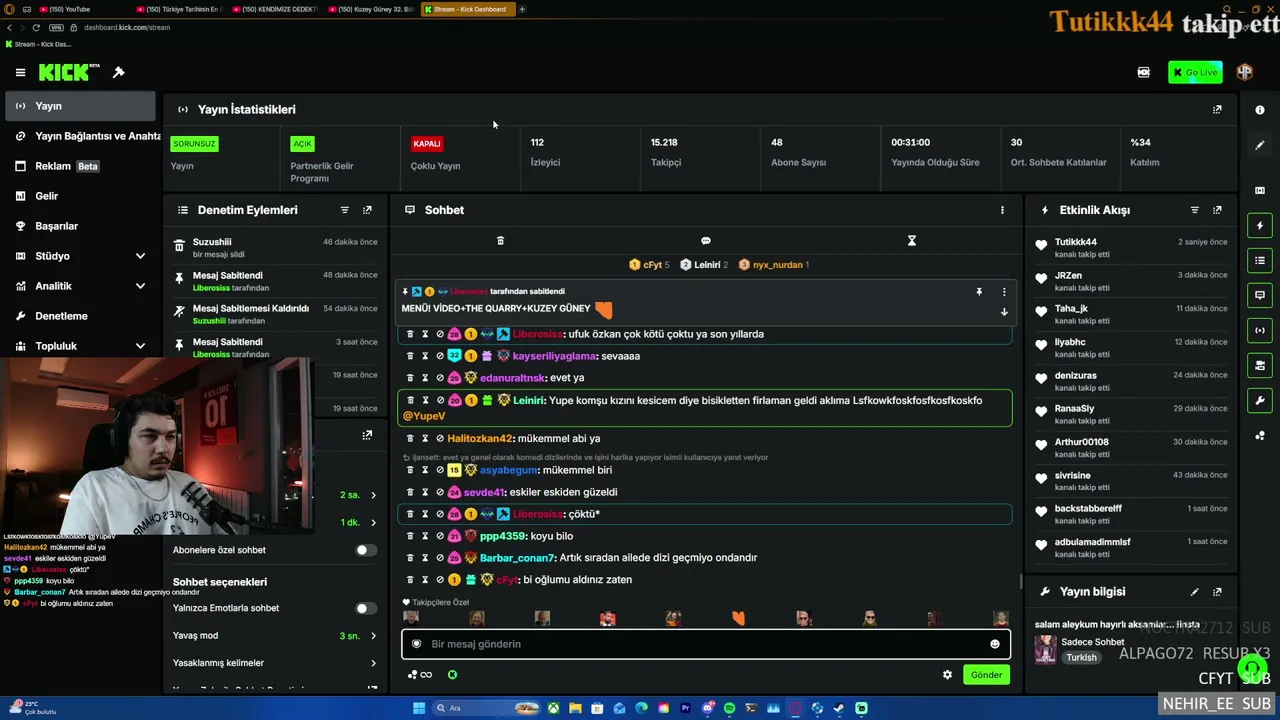Image resolution: width=1280 pixels, height=720 pixels.
Task: Delete kayseriliyaglama's message with trash icon
Action: pos(410,356)
